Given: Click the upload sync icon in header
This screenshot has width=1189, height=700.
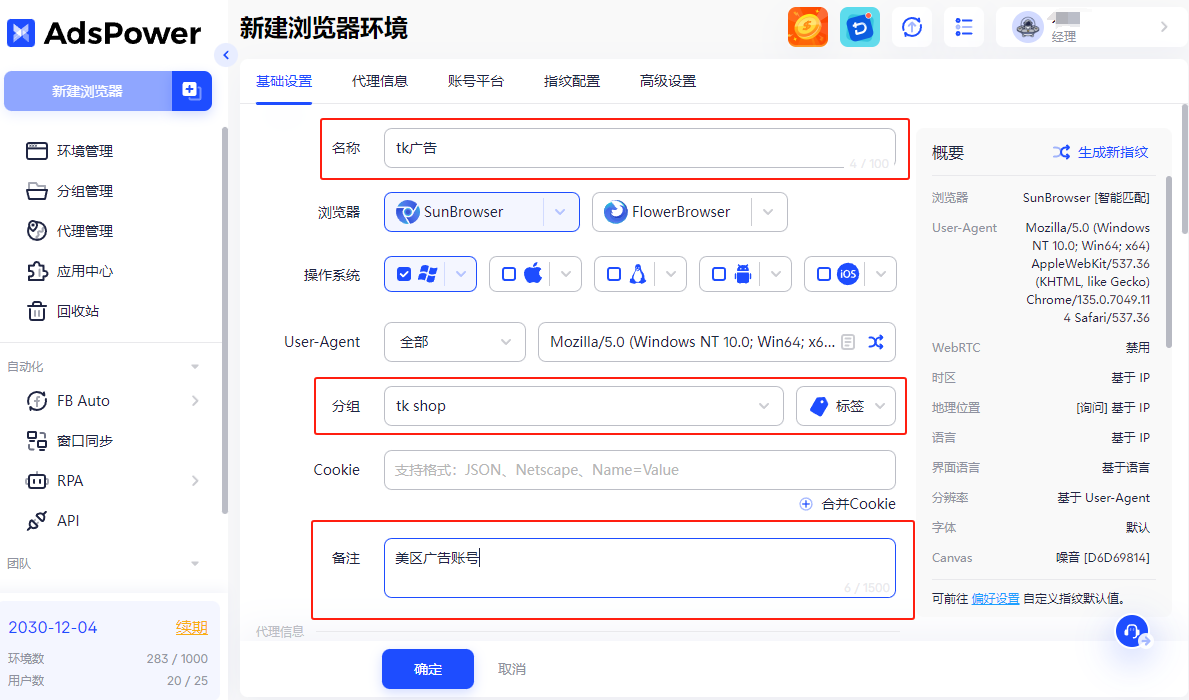Looking at the screenshot, I should pos(911,27).
